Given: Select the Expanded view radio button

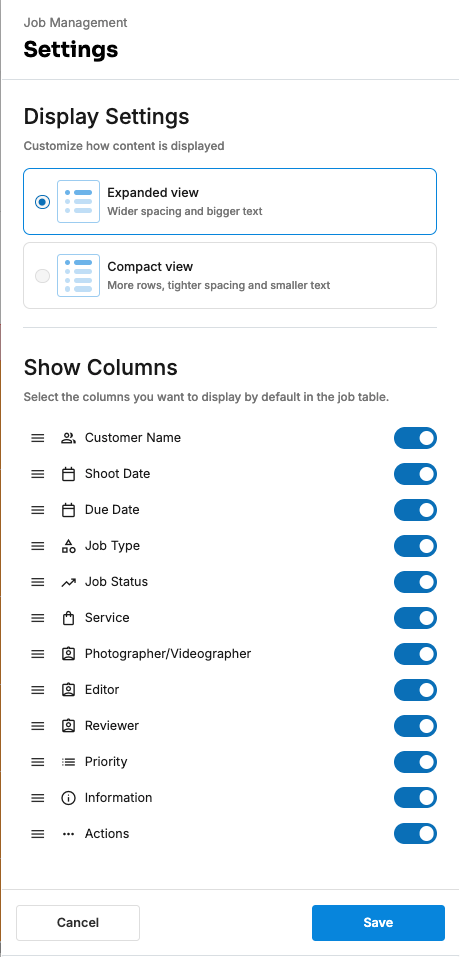Looking at the screenshot, I should [x=43, y=201].
